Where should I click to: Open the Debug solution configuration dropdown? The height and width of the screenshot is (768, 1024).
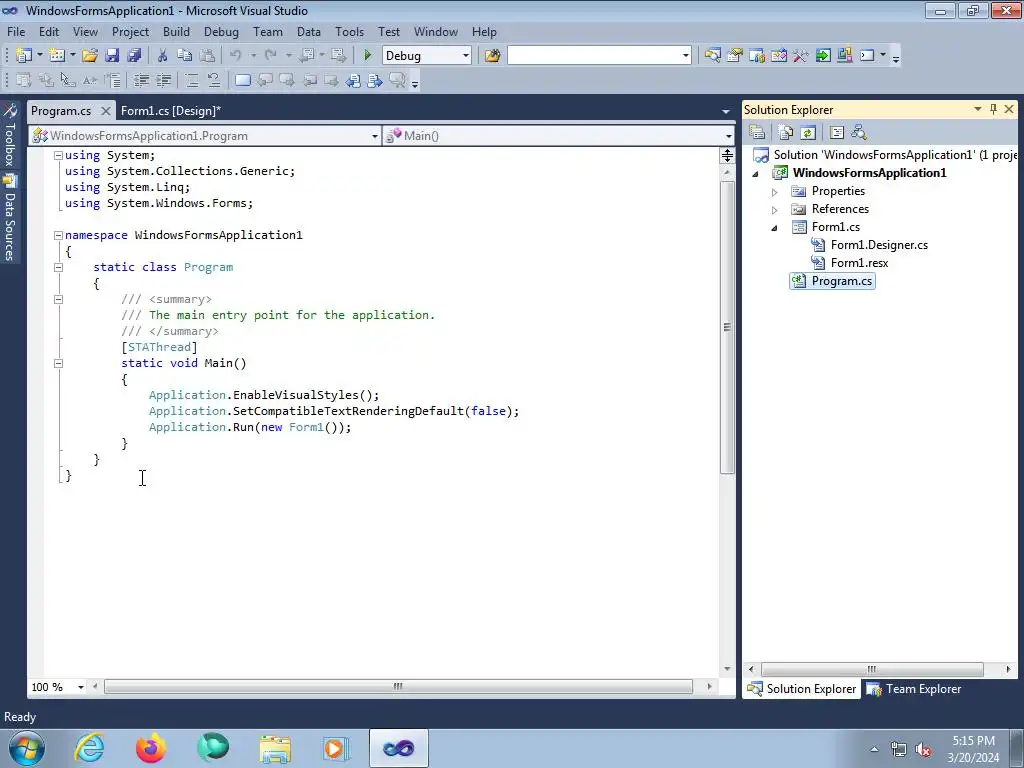pyautogui.click(x=466, y=56)
